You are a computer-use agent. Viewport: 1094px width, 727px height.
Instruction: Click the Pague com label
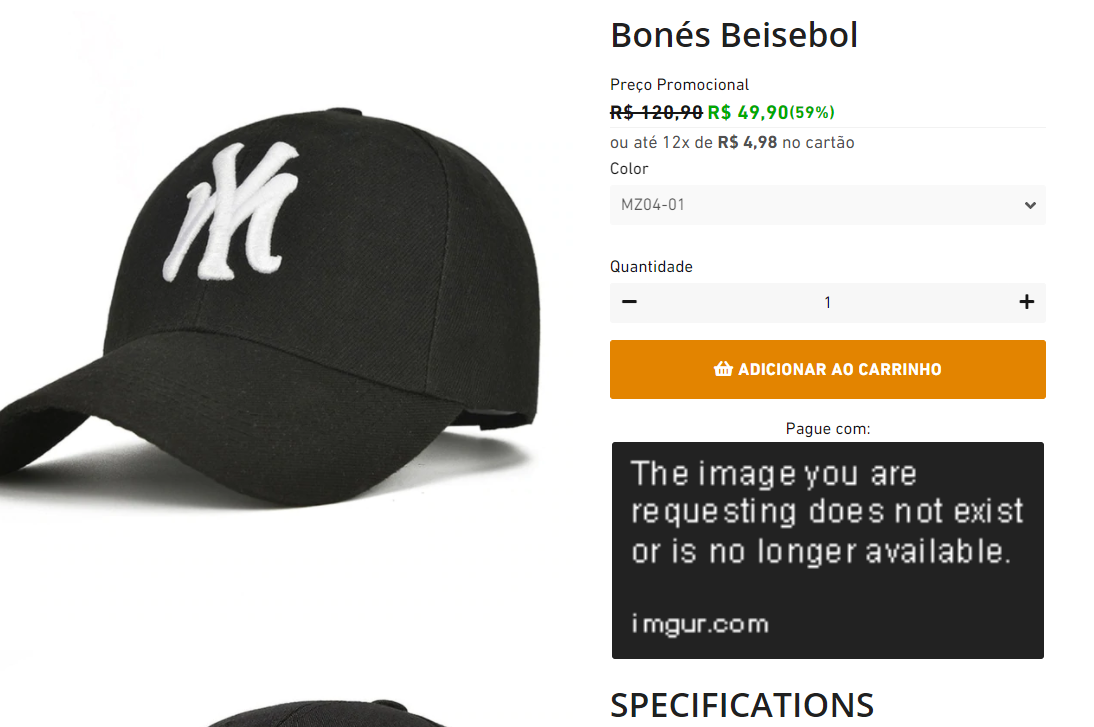(x=827, y=428)
